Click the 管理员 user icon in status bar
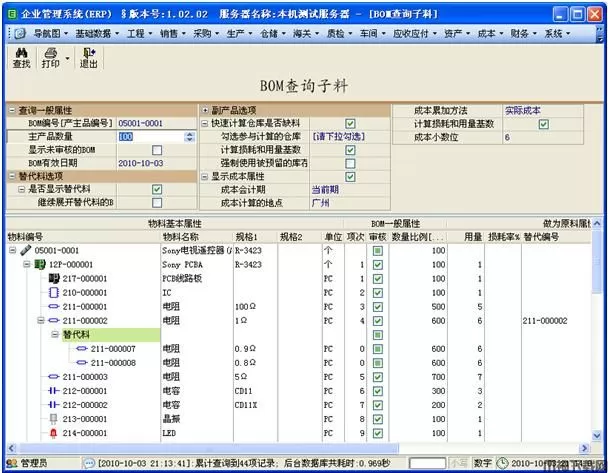 [11, 464]
